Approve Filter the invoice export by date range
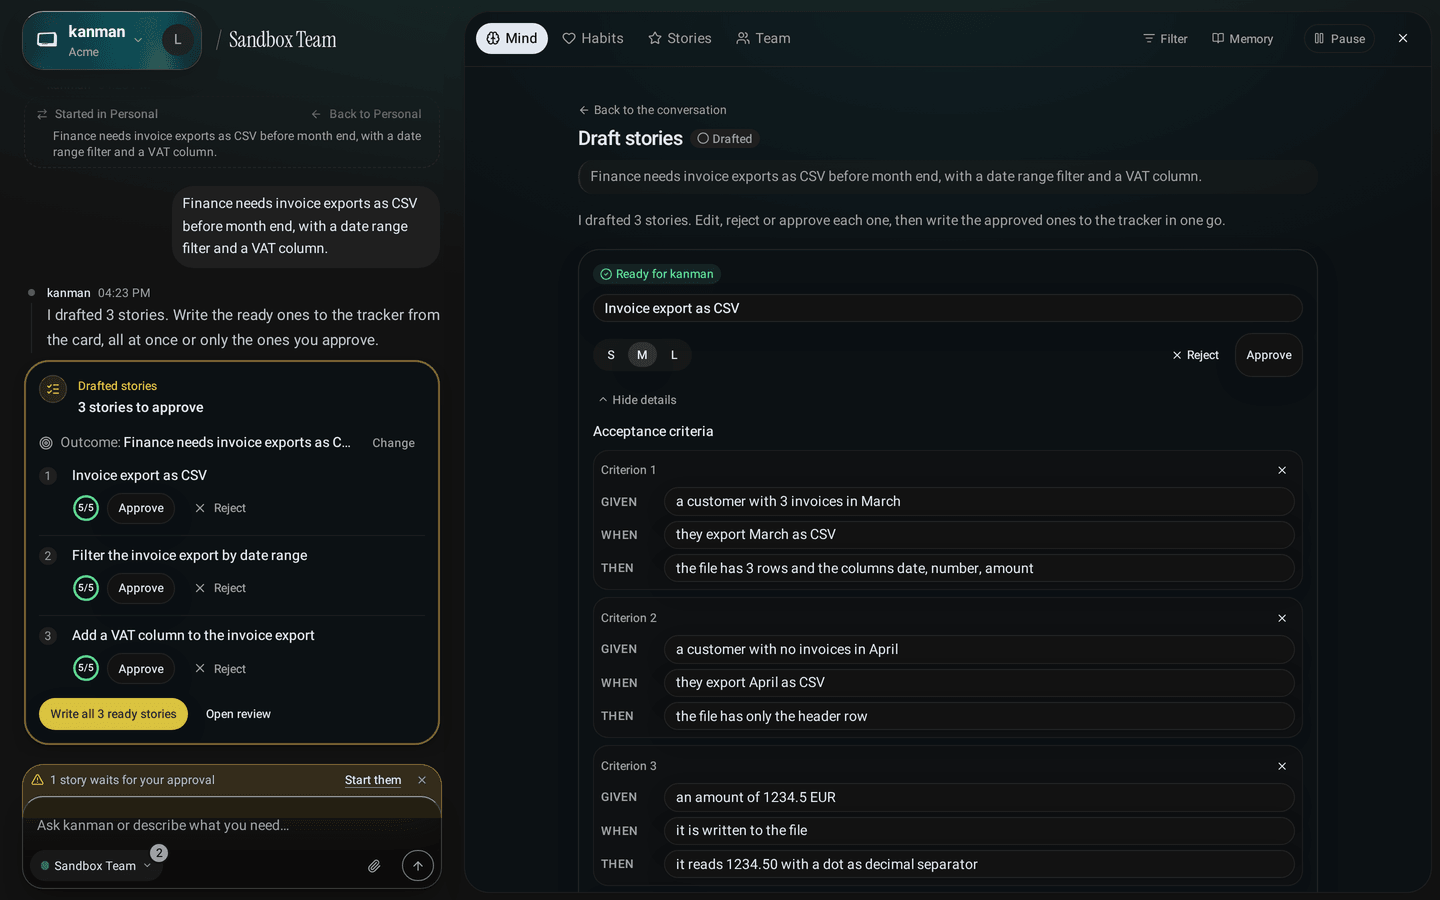Viewport: 1440px width, 900px height. pos(141,588)
